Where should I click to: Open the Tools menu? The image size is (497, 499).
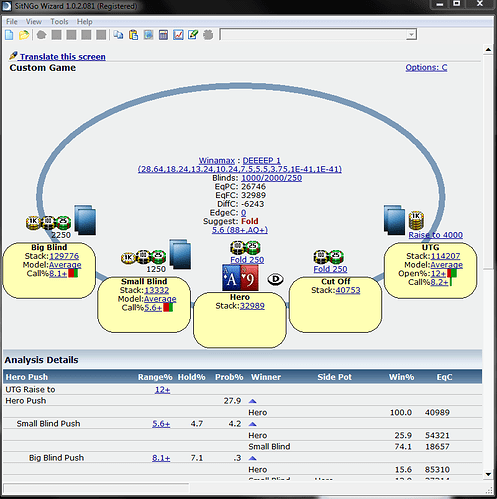pyautogui.click(x=59, y=22)
